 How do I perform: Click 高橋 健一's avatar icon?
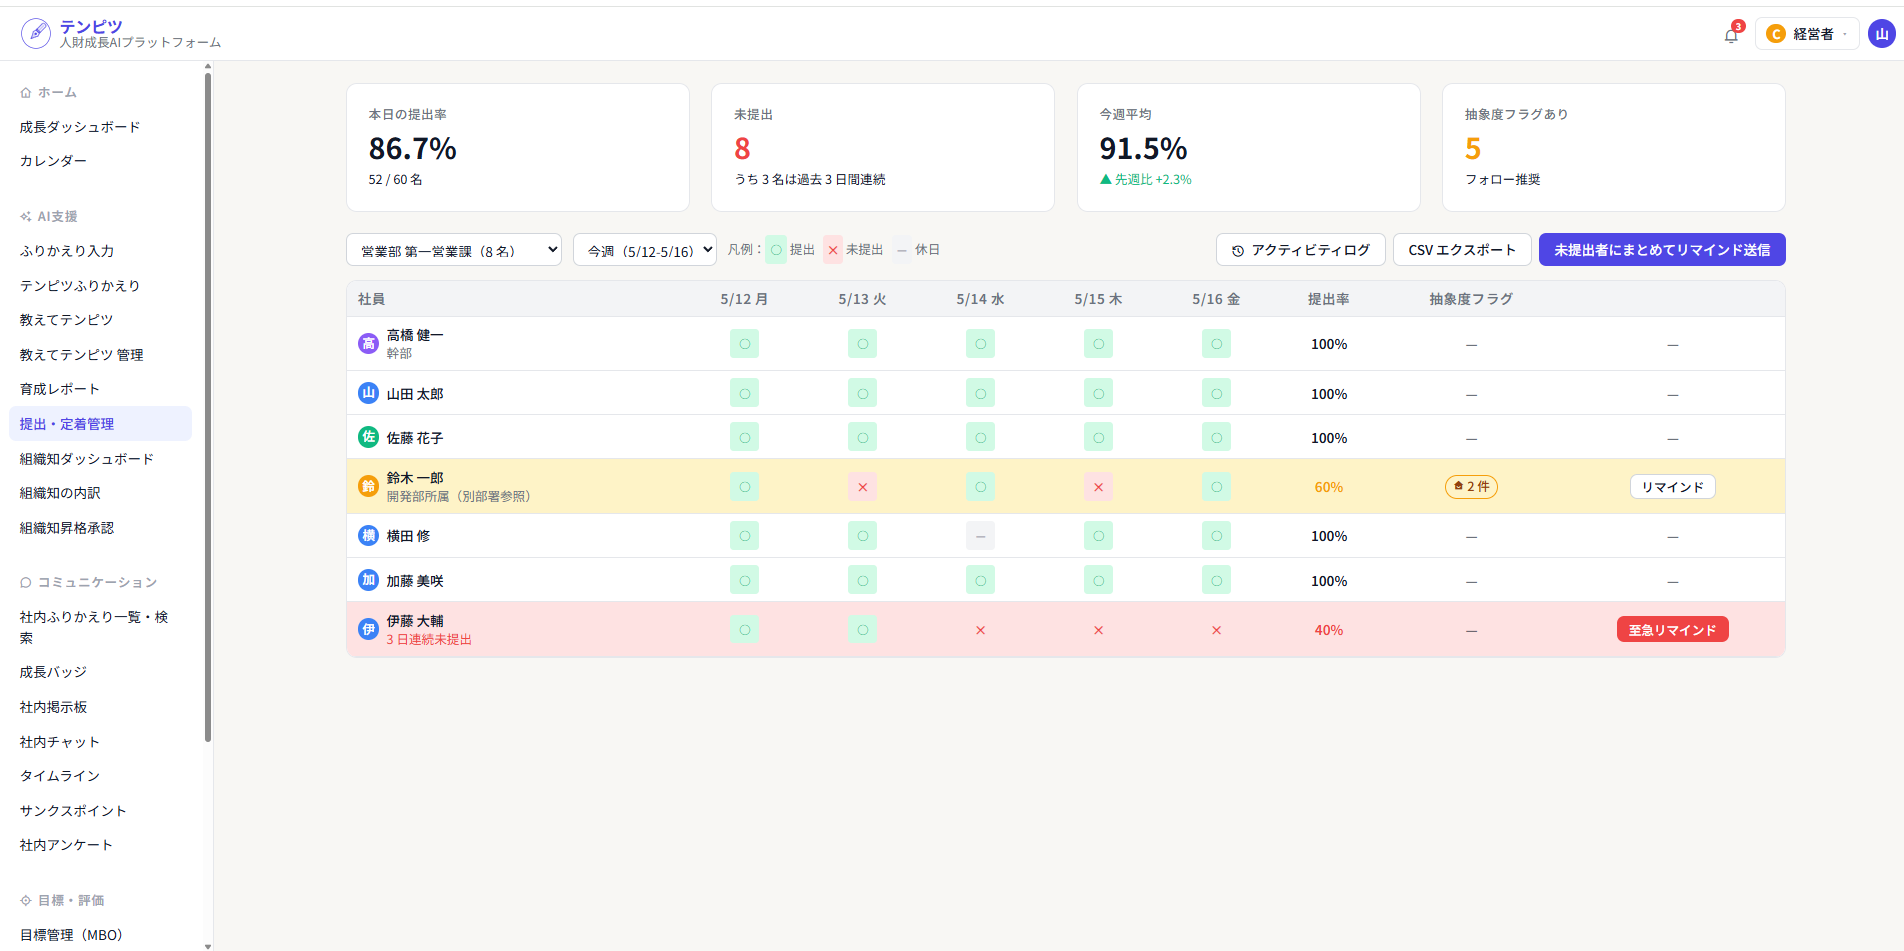click(368, 344)
